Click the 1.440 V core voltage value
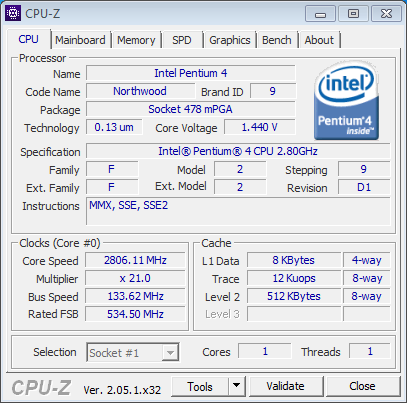 coord(260,127)
